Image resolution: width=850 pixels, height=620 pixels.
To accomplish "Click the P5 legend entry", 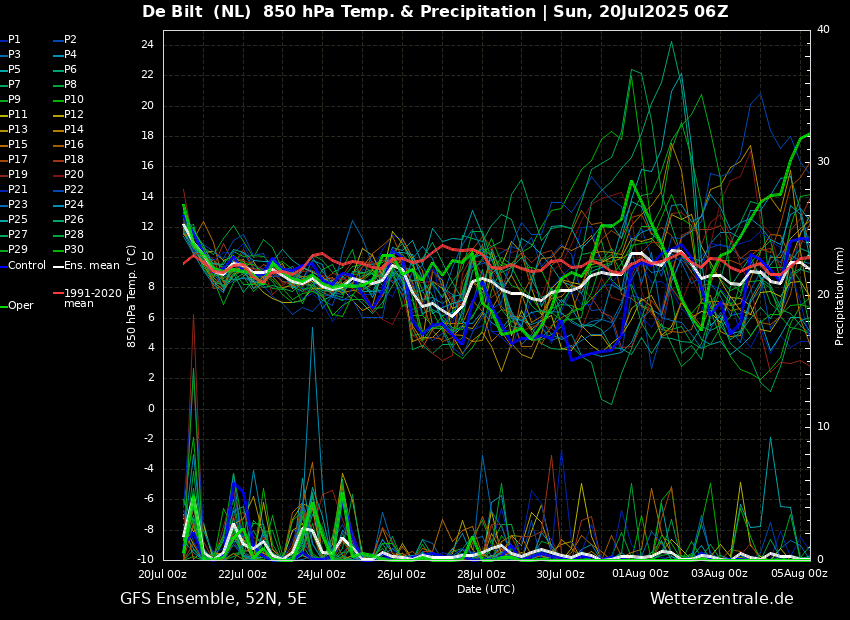I will 10,69.
